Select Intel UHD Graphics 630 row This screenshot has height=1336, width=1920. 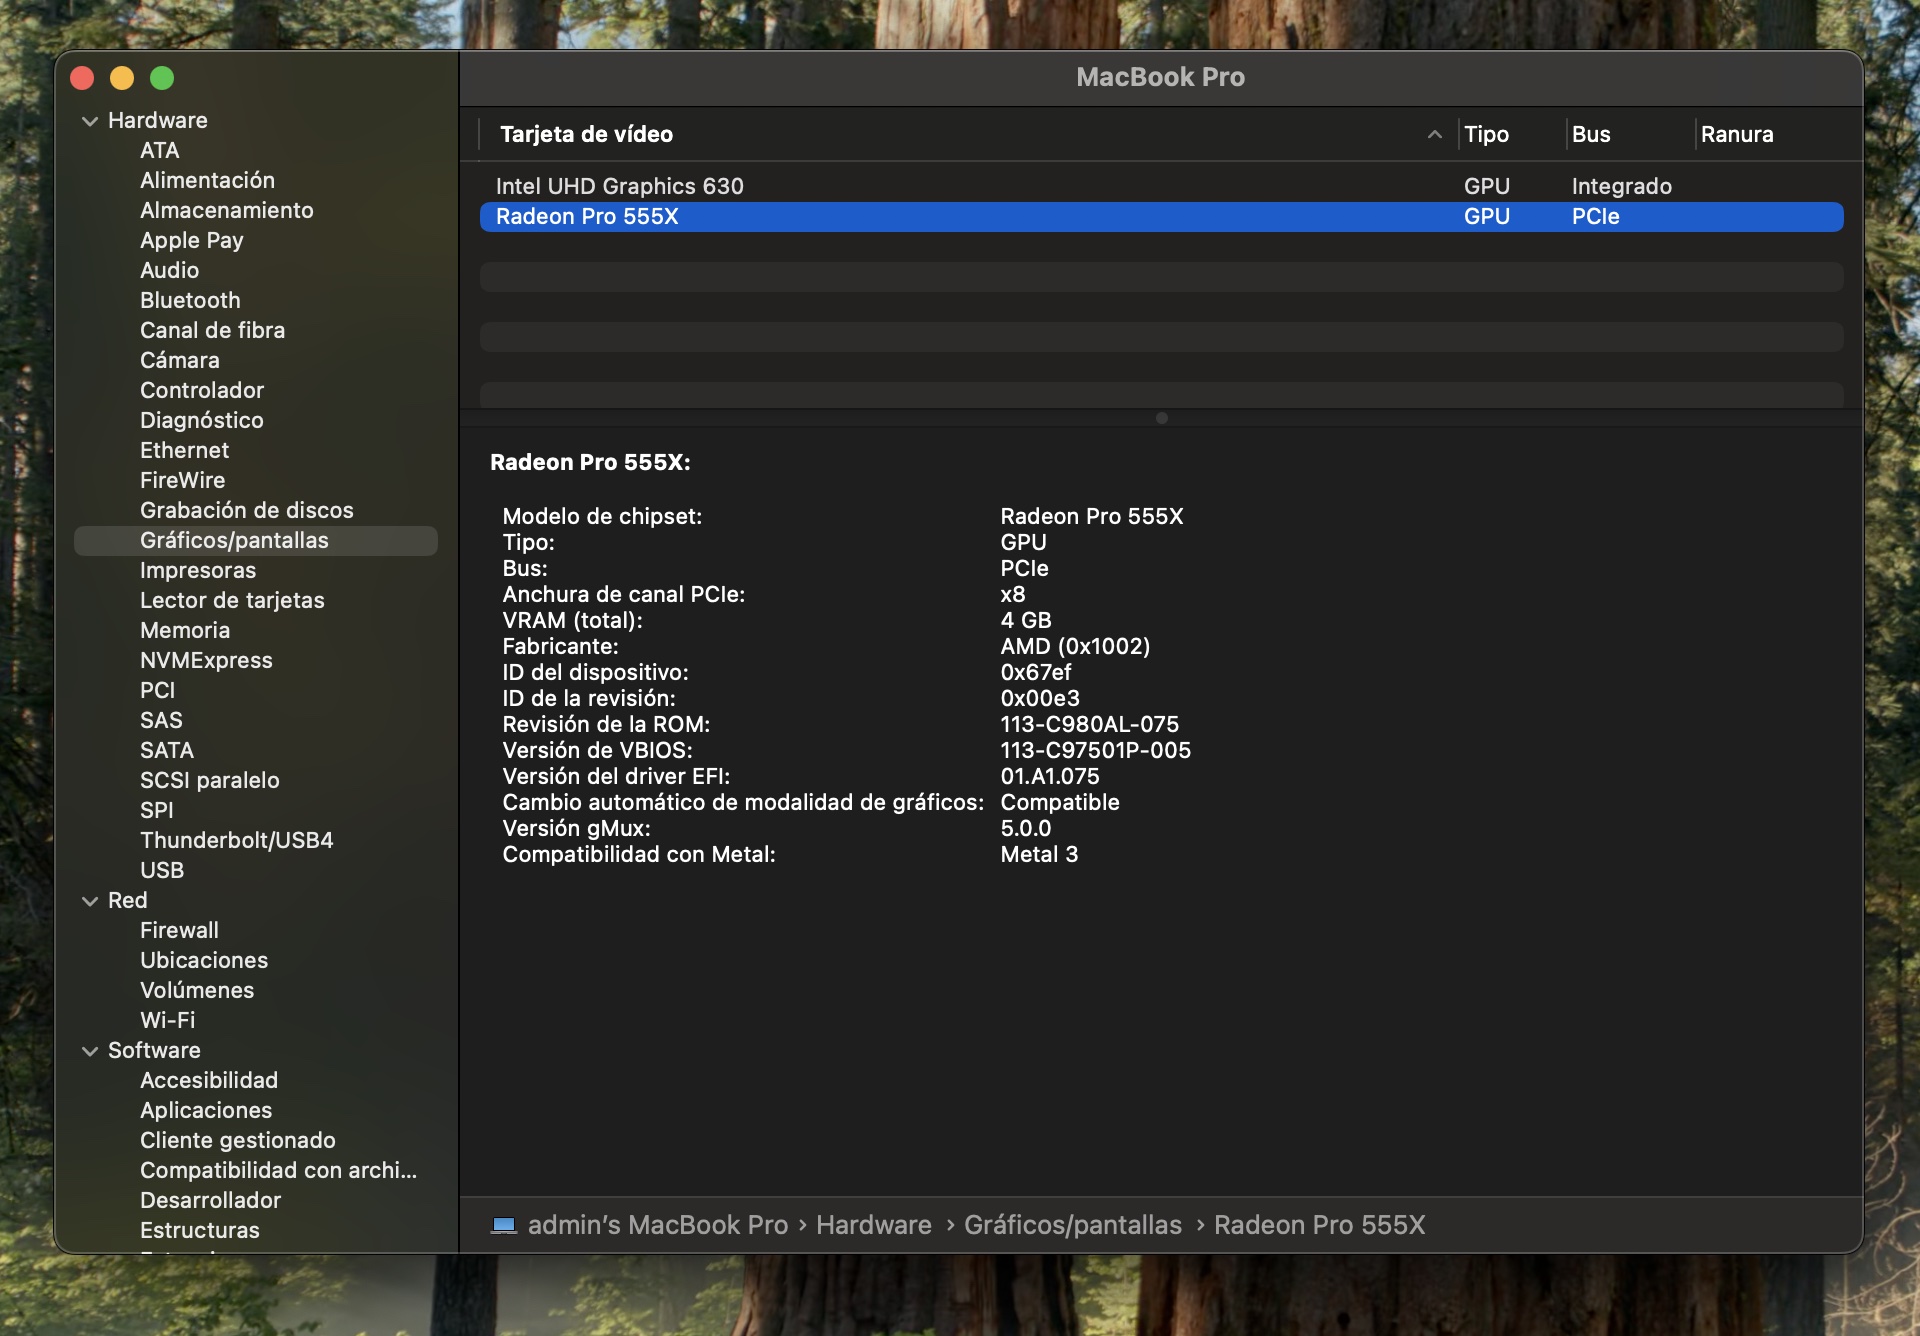(619, 186)
